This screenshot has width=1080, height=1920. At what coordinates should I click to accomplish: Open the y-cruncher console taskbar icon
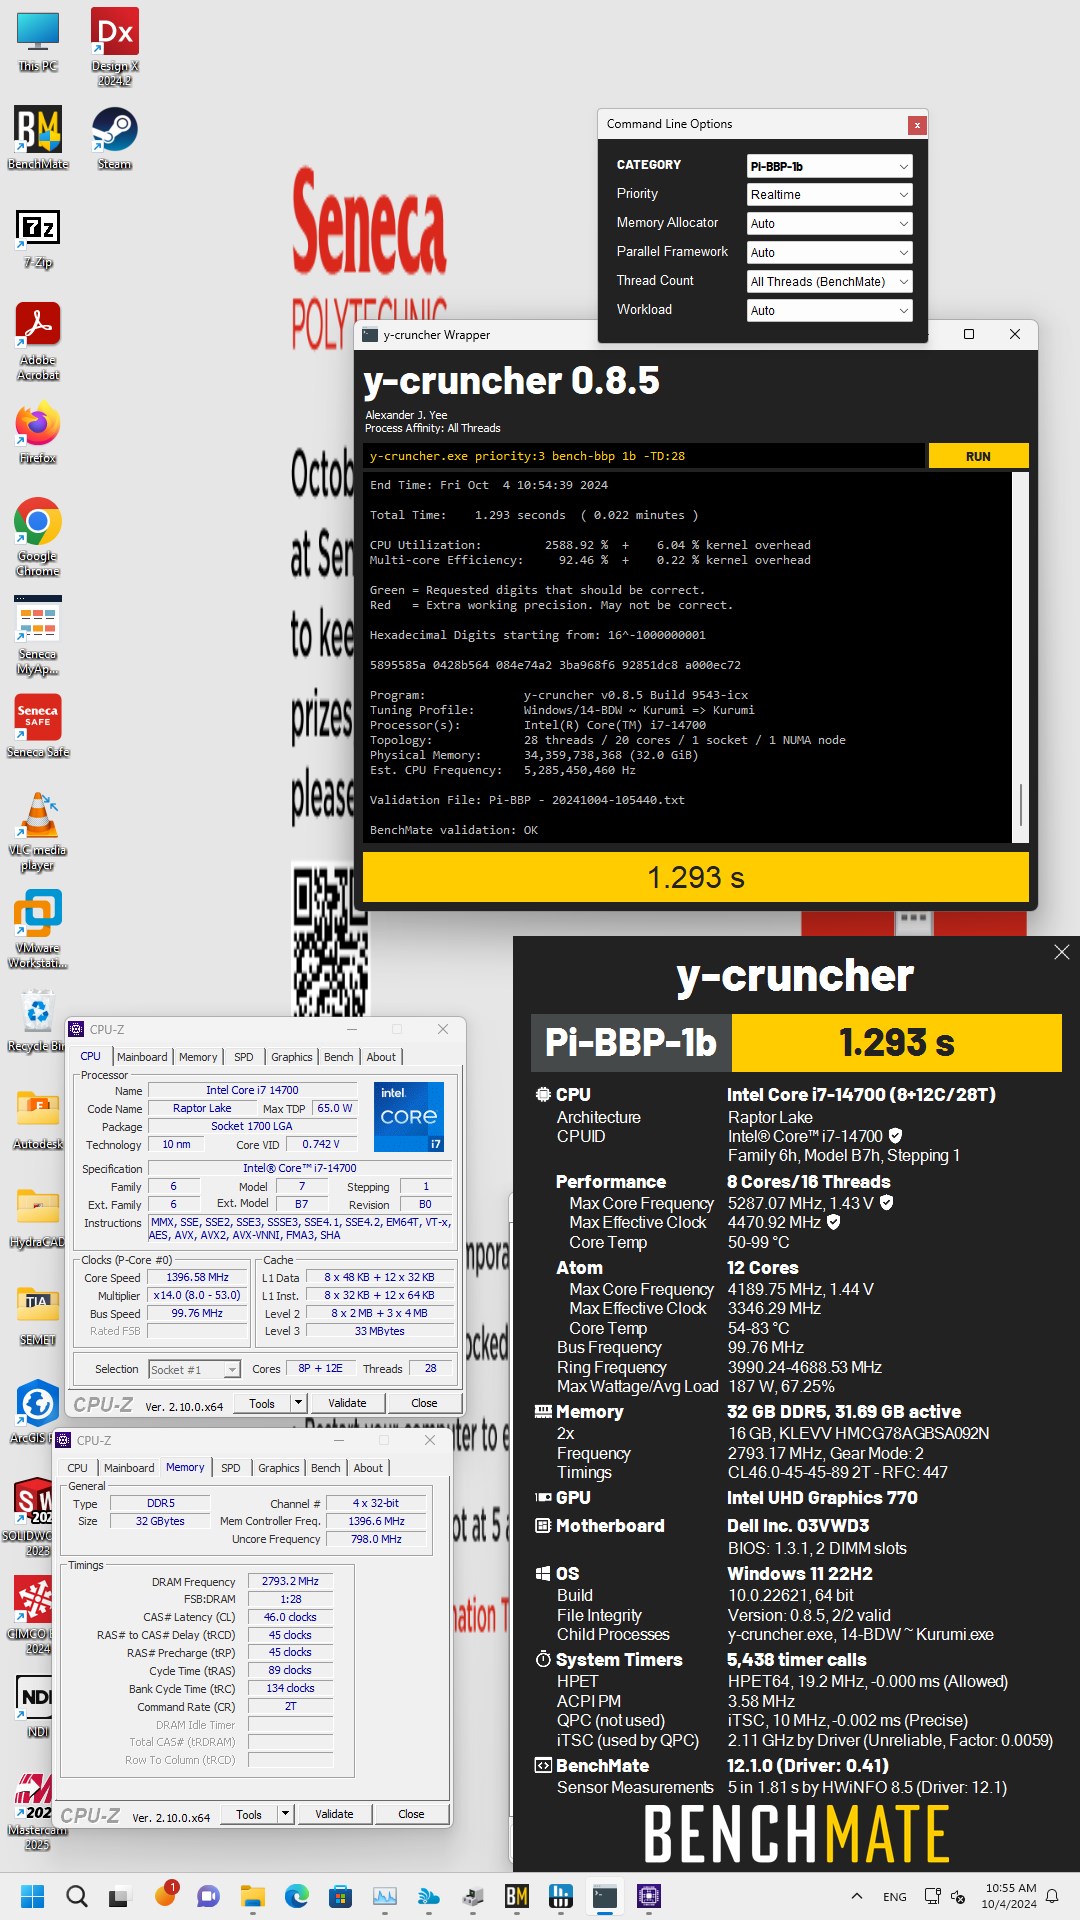click(604, 1896)
